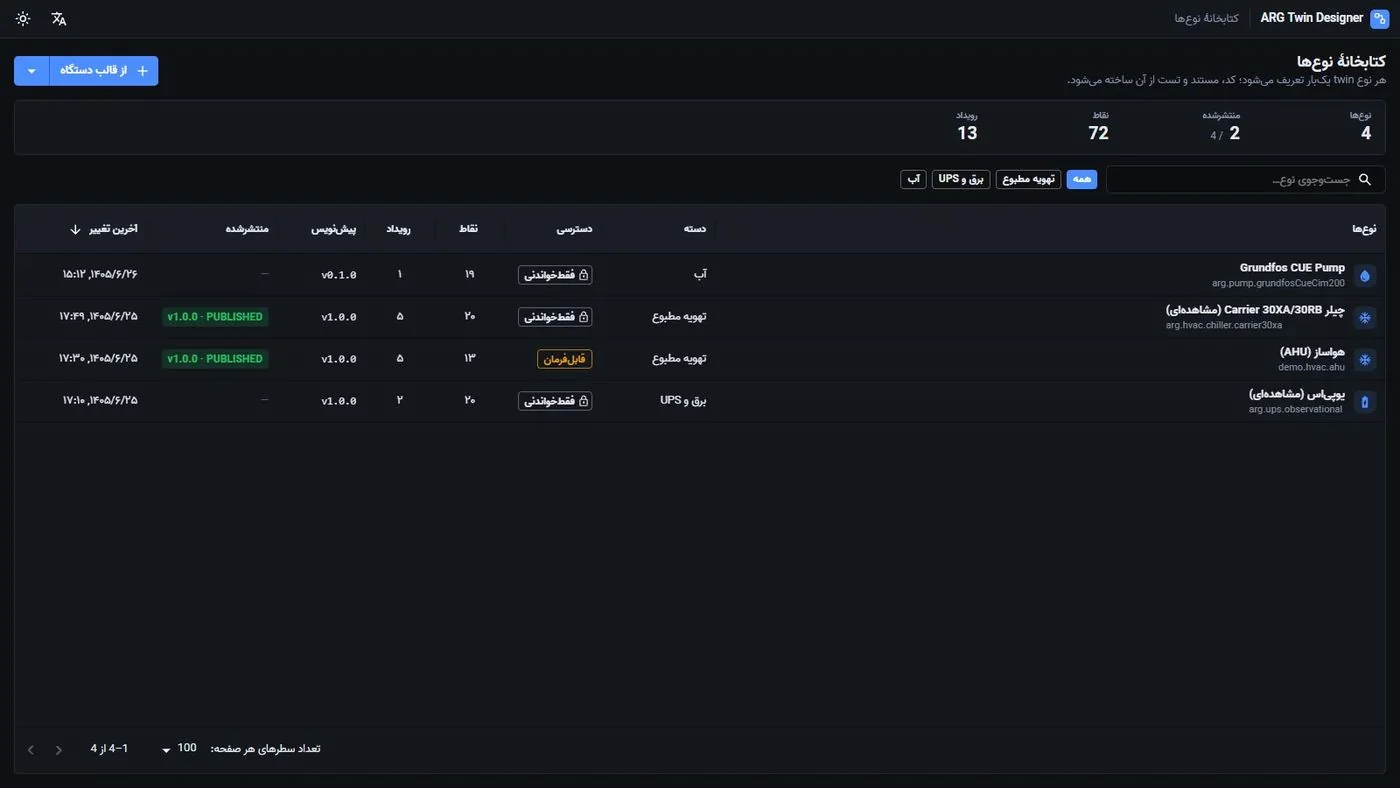Image resolution: width=1400 pixels, height=788 pixels.
Task: Click v1.0.0 PUBLISHED badge in Carrier chiller row
Action: (x=215, y=317)
